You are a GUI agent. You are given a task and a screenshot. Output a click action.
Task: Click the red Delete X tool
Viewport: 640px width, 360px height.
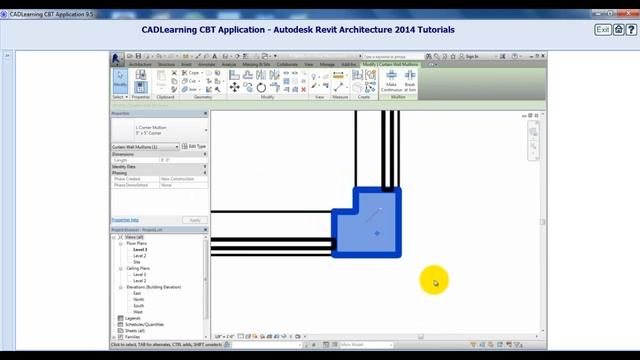[x=303, y=89]
